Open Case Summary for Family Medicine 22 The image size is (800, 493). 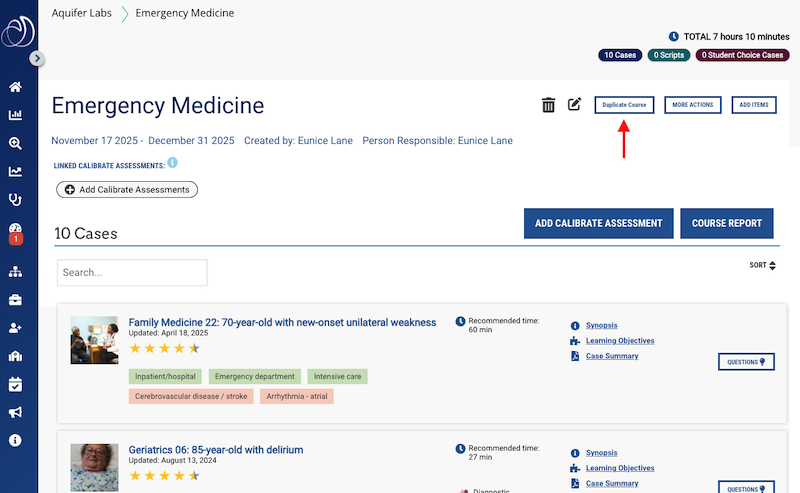(x=612, y=356)
